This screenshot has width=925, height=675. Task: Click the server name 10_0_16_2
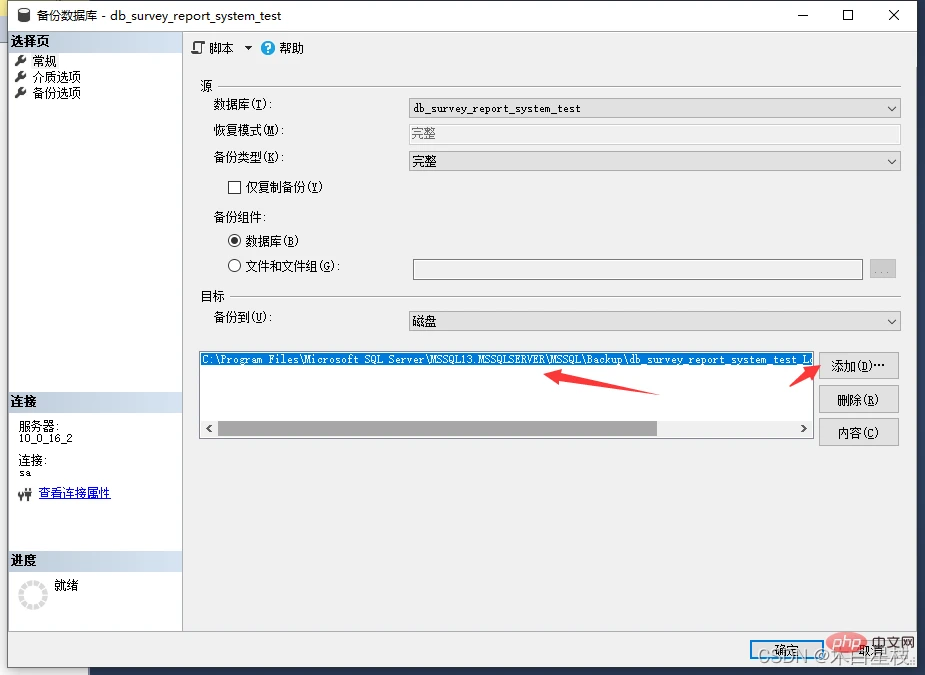click(x=45, y=438)
